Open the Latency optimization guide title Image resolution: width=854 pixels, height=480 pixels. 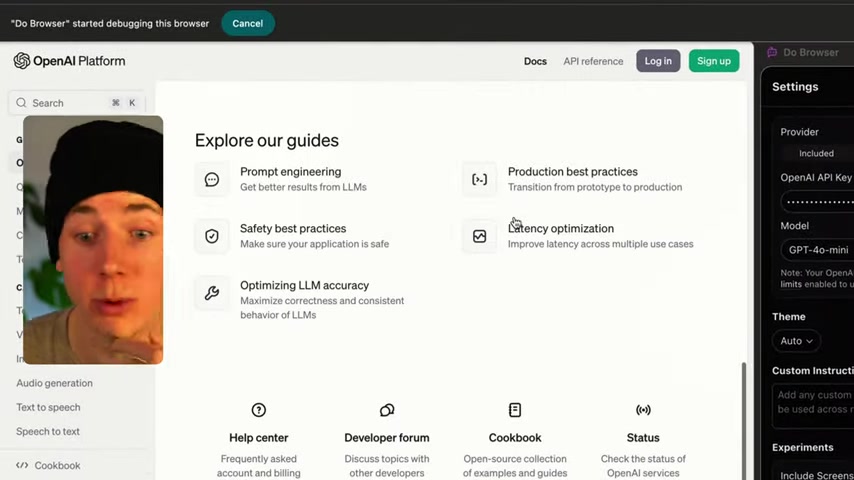pyautogui.click(x=561, y=228)
